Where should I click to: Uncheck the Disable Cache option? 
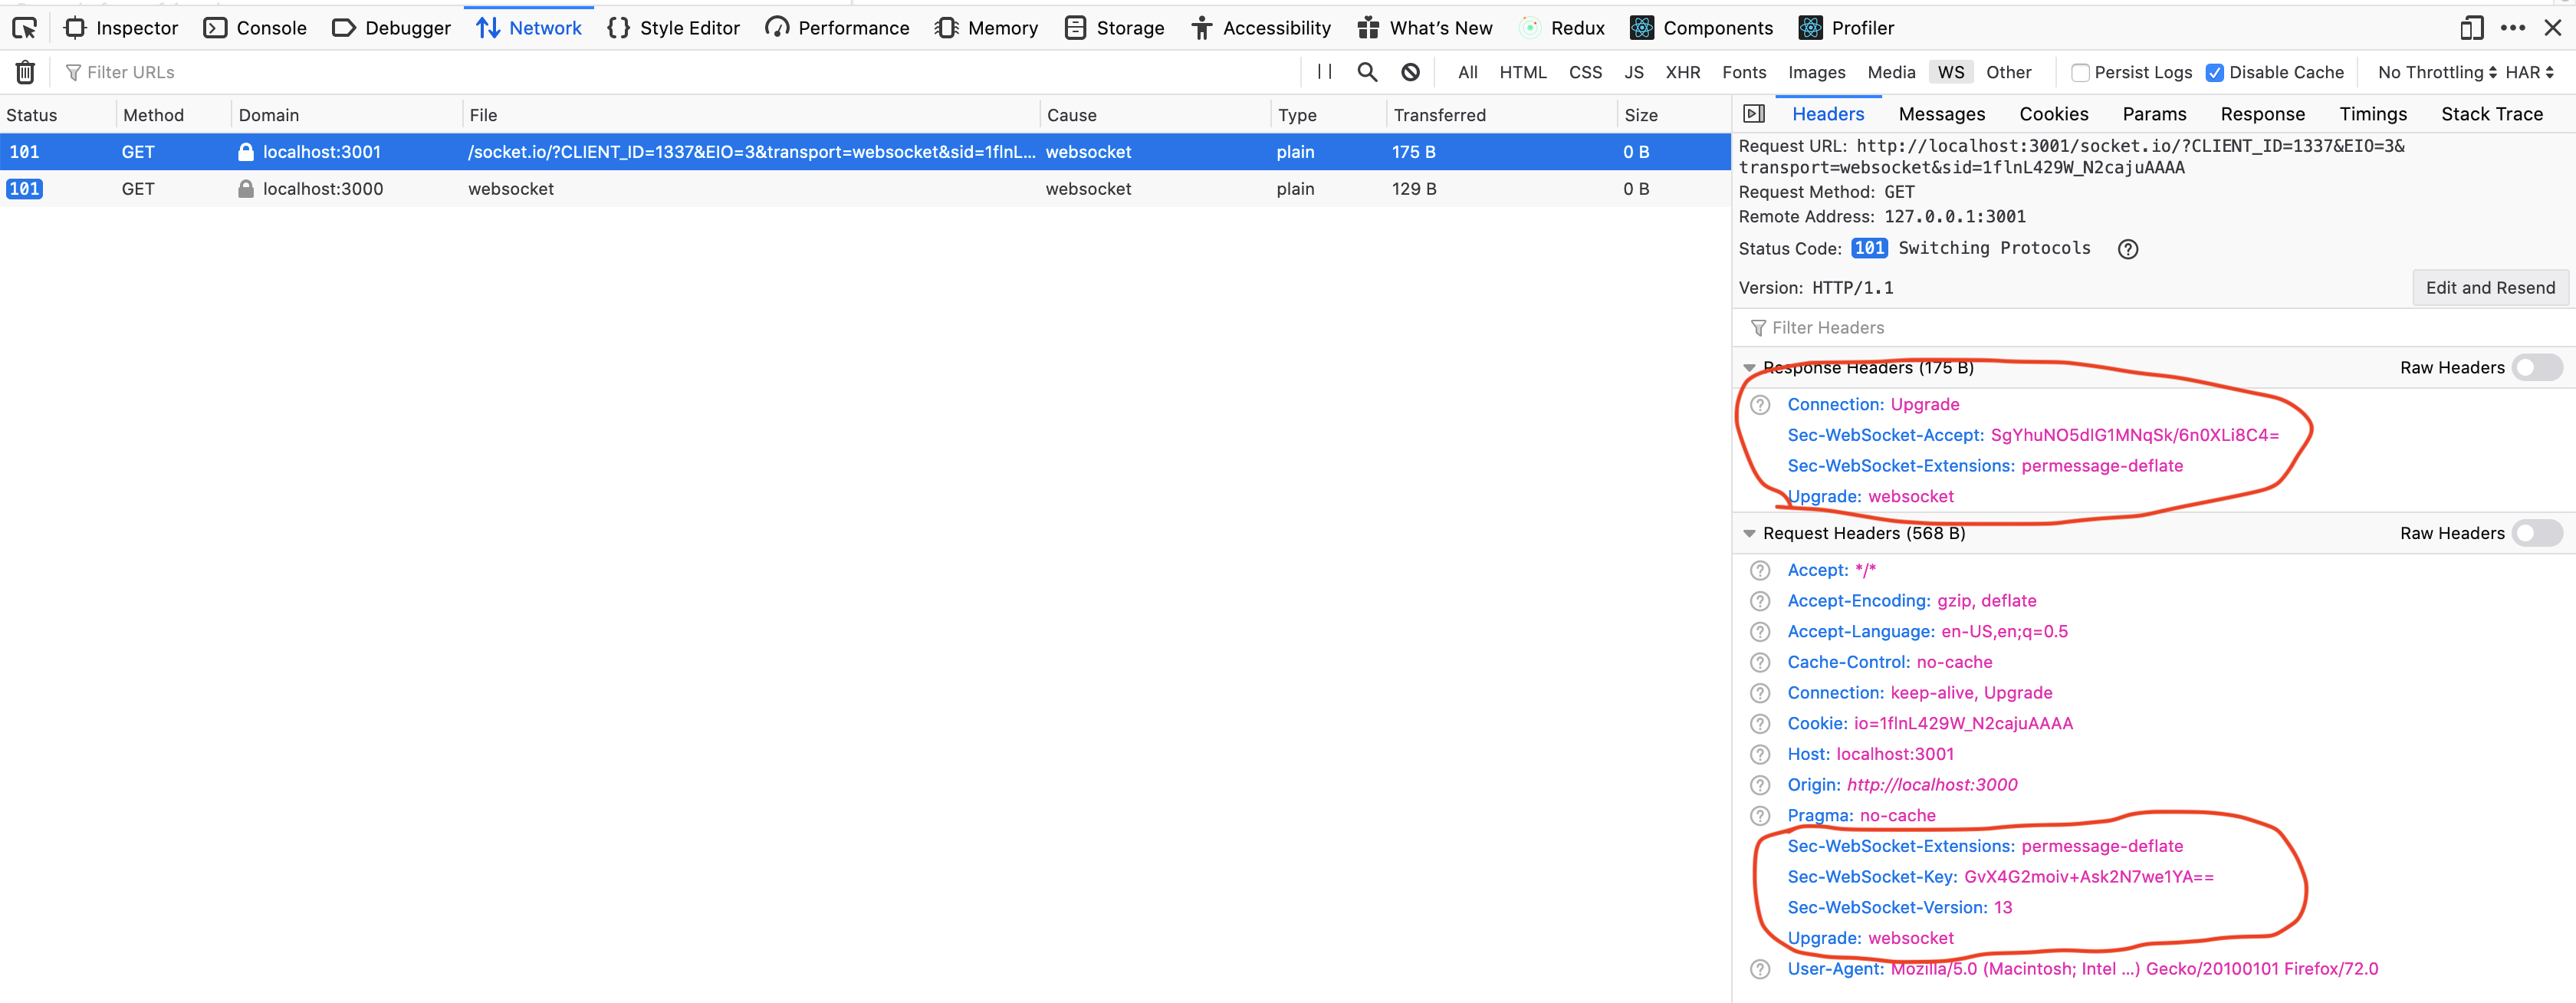coord(2216,71)
